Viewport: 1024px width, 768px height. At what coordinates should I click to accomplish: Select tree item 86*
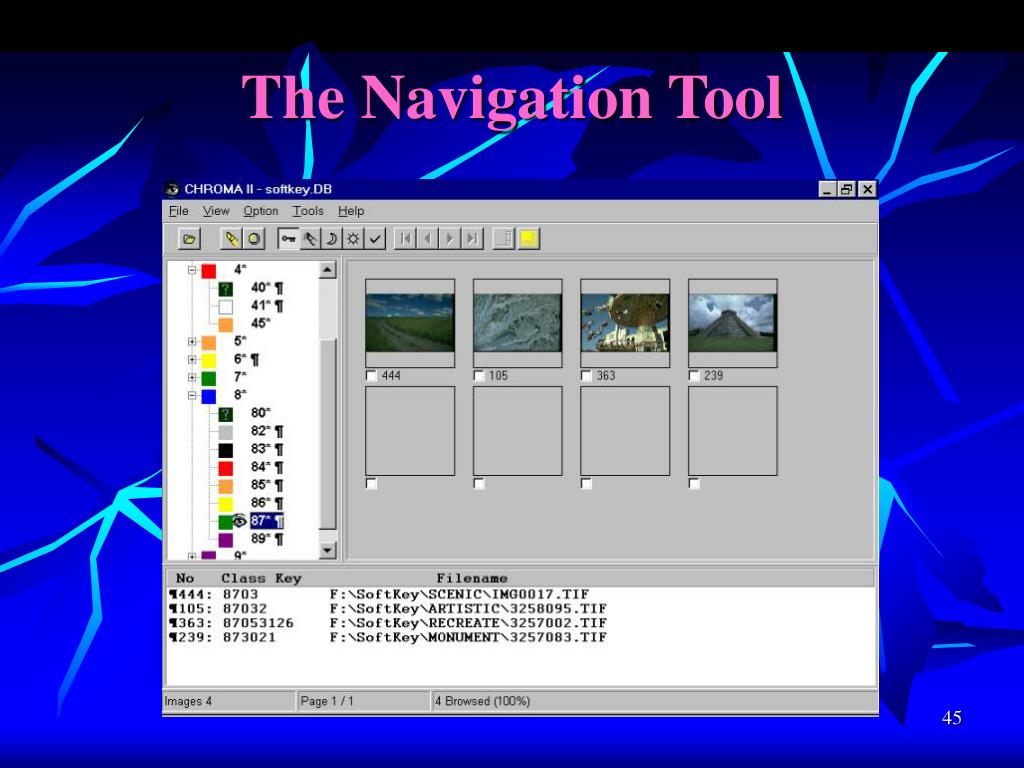tap(267, 503)
